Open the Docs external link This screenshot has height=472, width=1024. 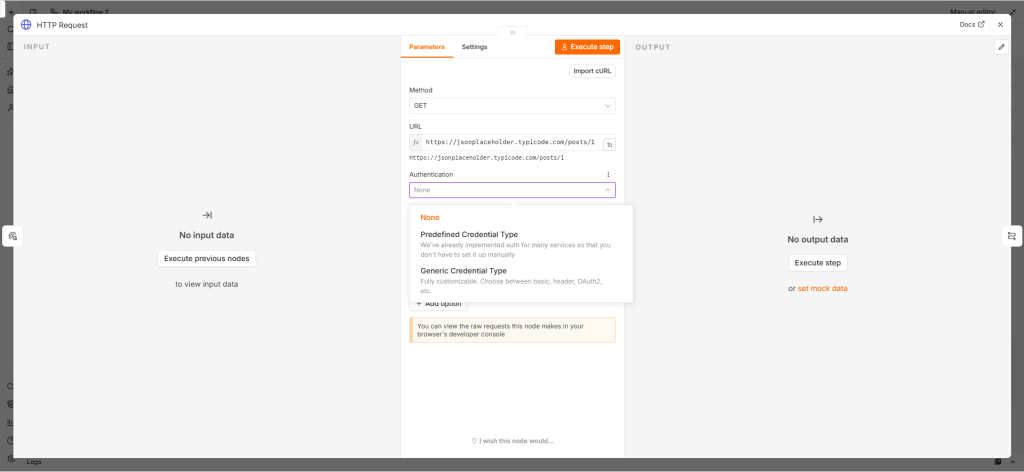coord(972,25)
